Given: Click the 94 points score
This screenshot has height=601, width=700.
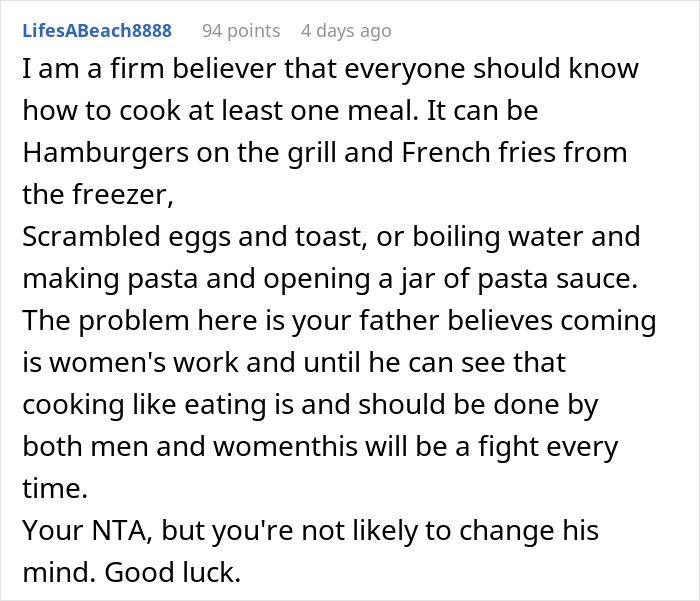Looking at the screenshot, I should 240,31.
